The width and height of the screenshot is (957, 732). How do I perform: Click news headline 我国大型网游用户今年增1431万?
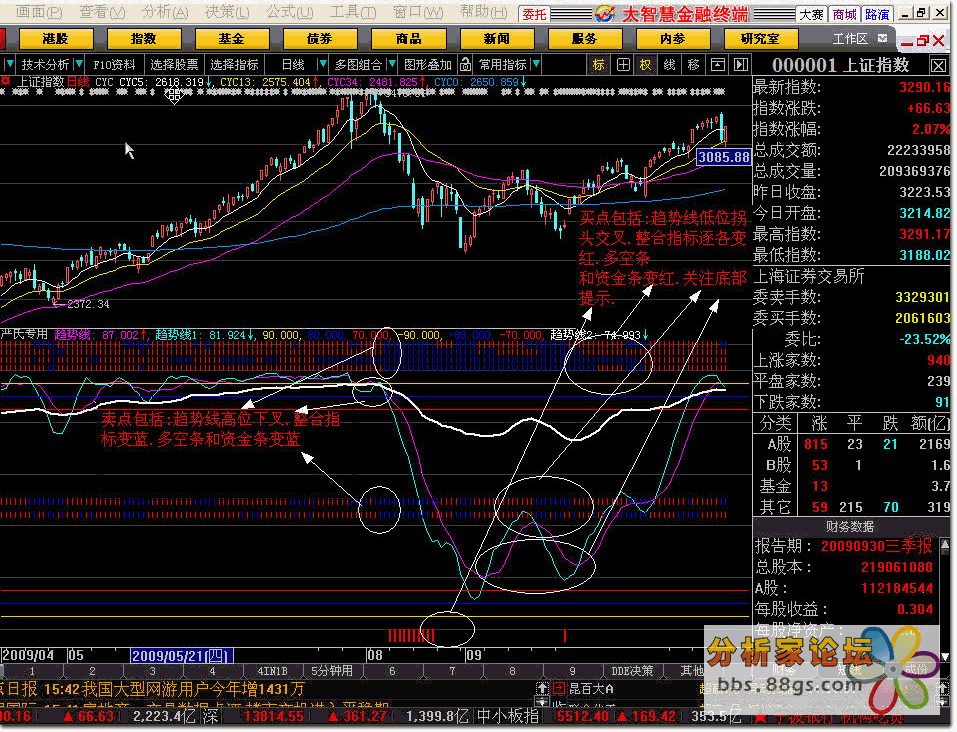point(192,689)
